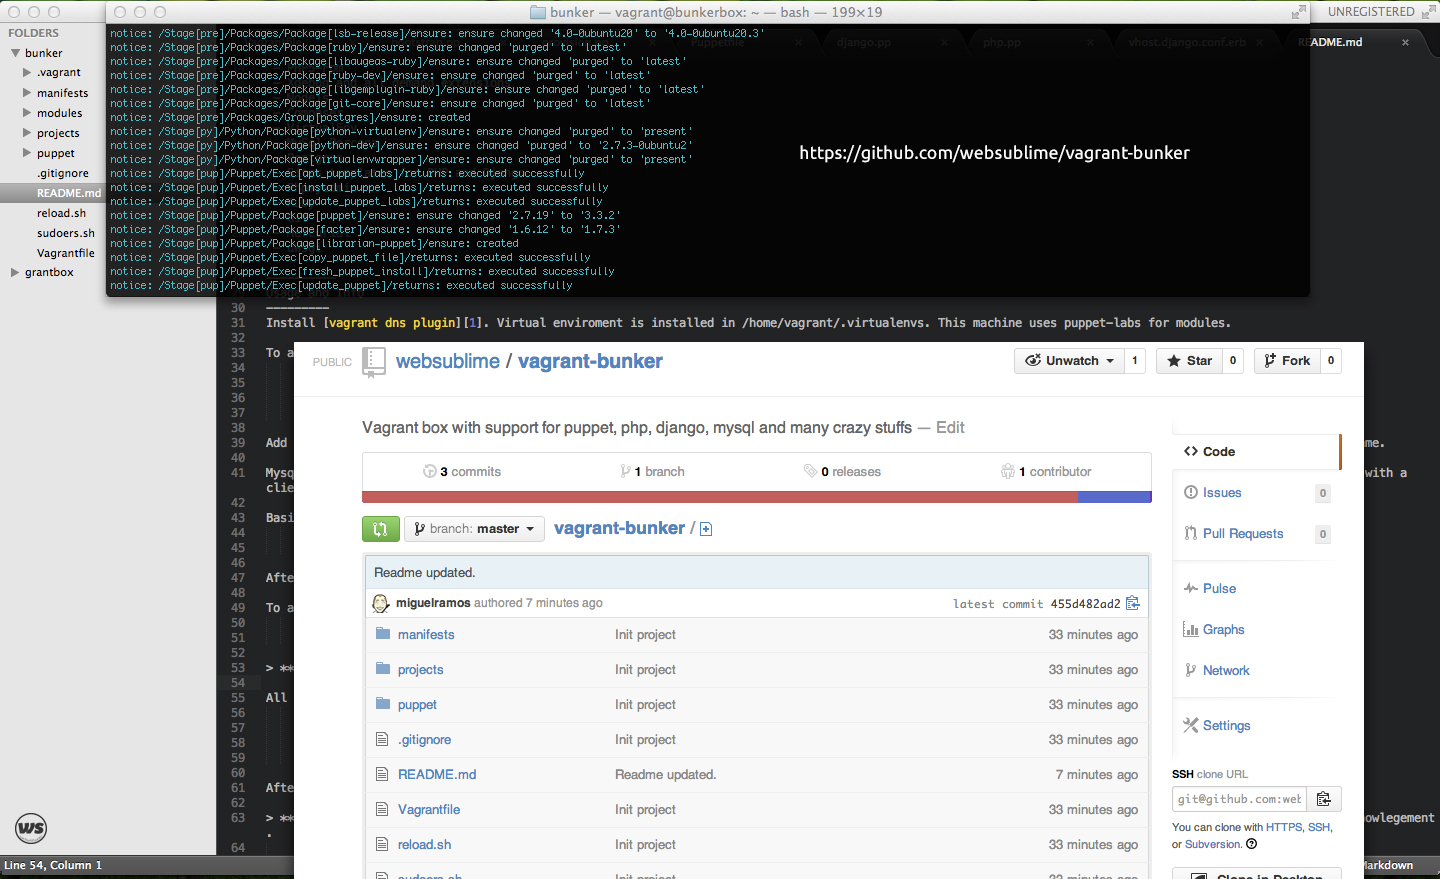Close the README.md tab in Sublime
Viewport: 1440px width, 879px height.
[1405, 42]
